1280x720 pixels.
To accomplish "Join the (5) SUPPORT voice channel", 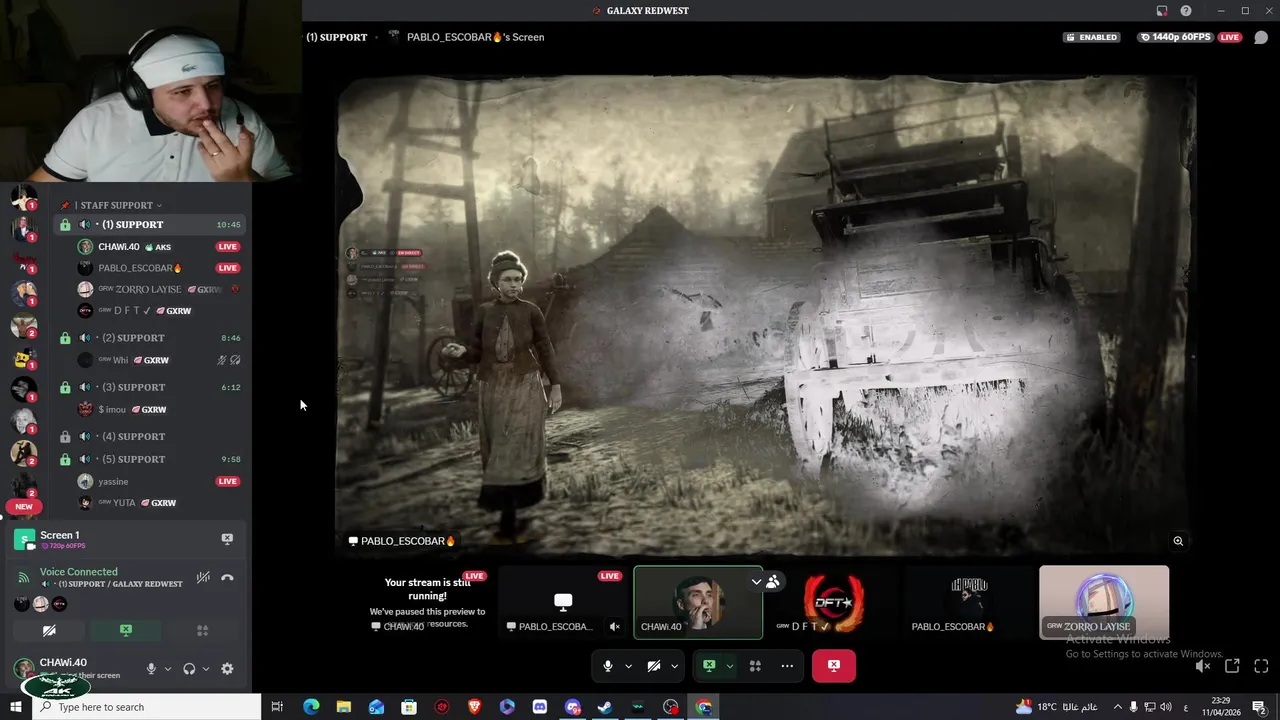I will (150, 459).
